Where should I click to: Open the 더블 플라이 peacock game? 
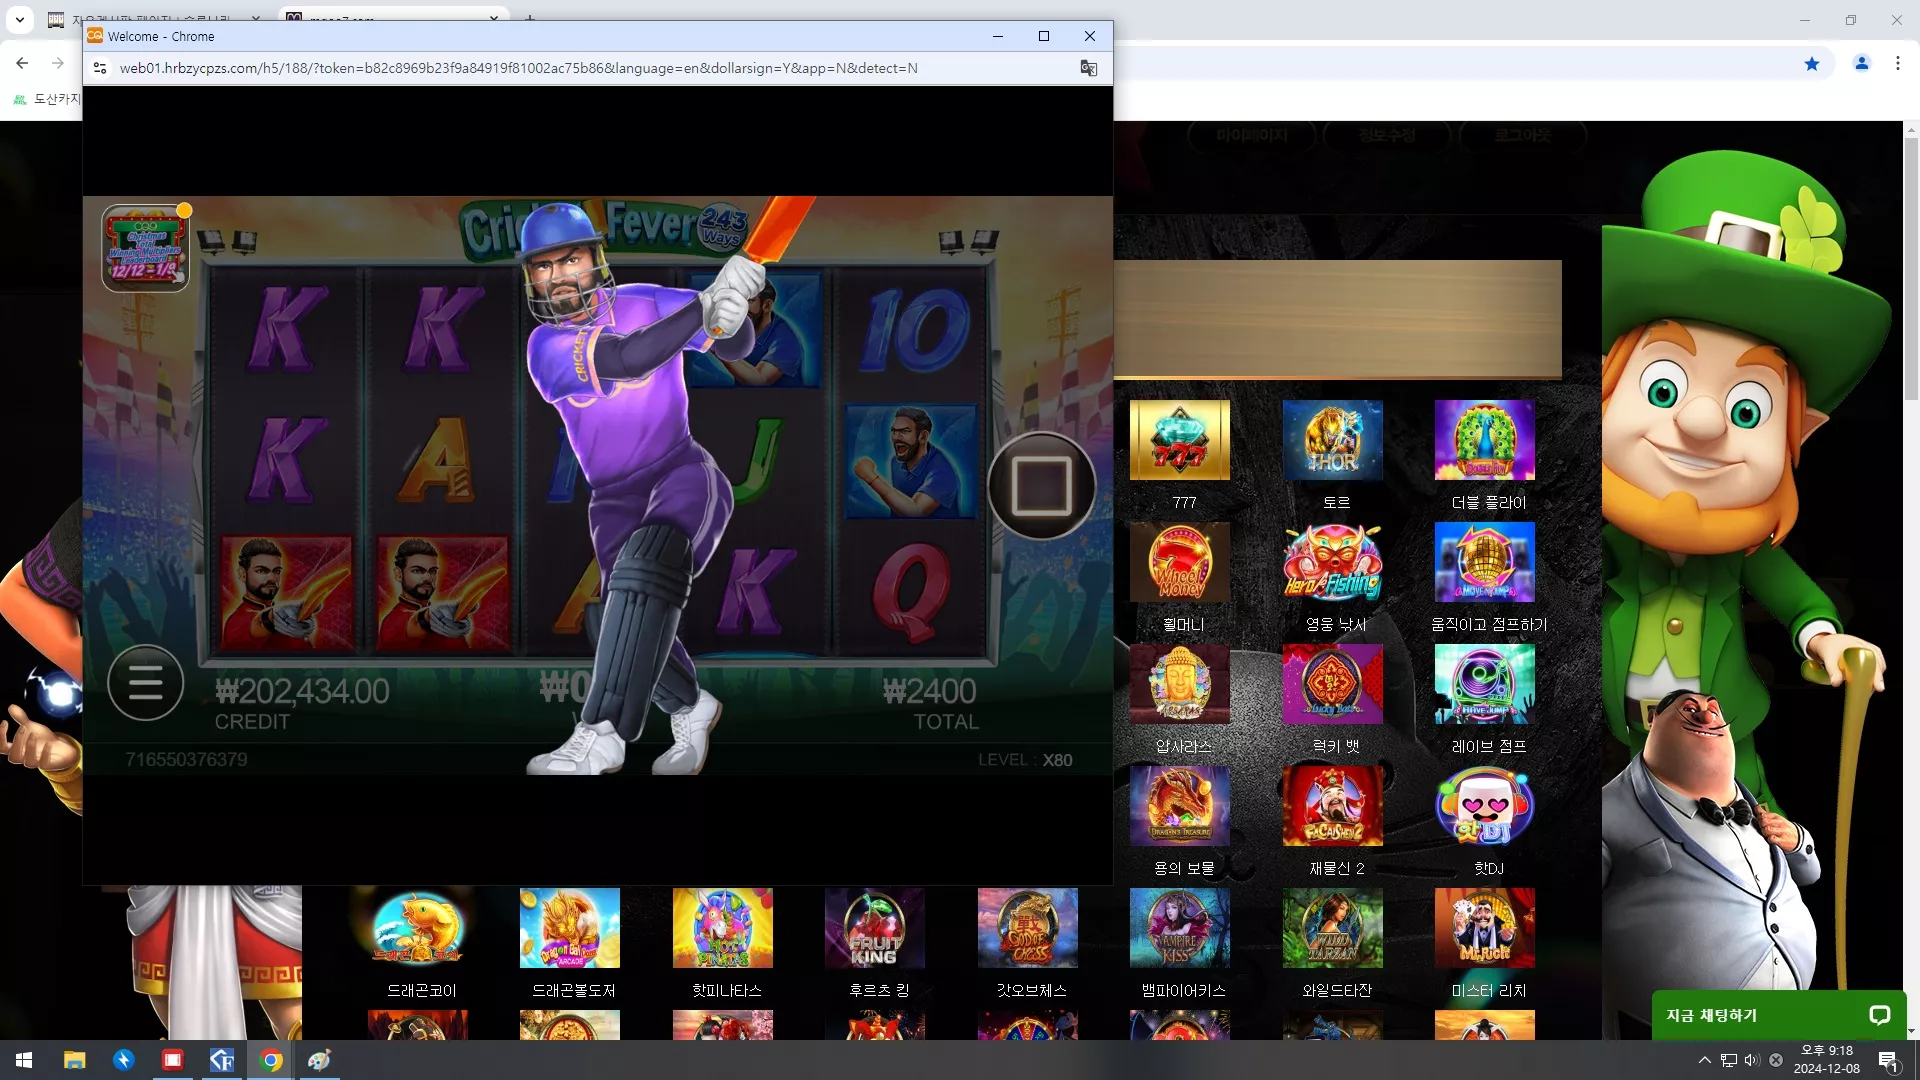1485,440
